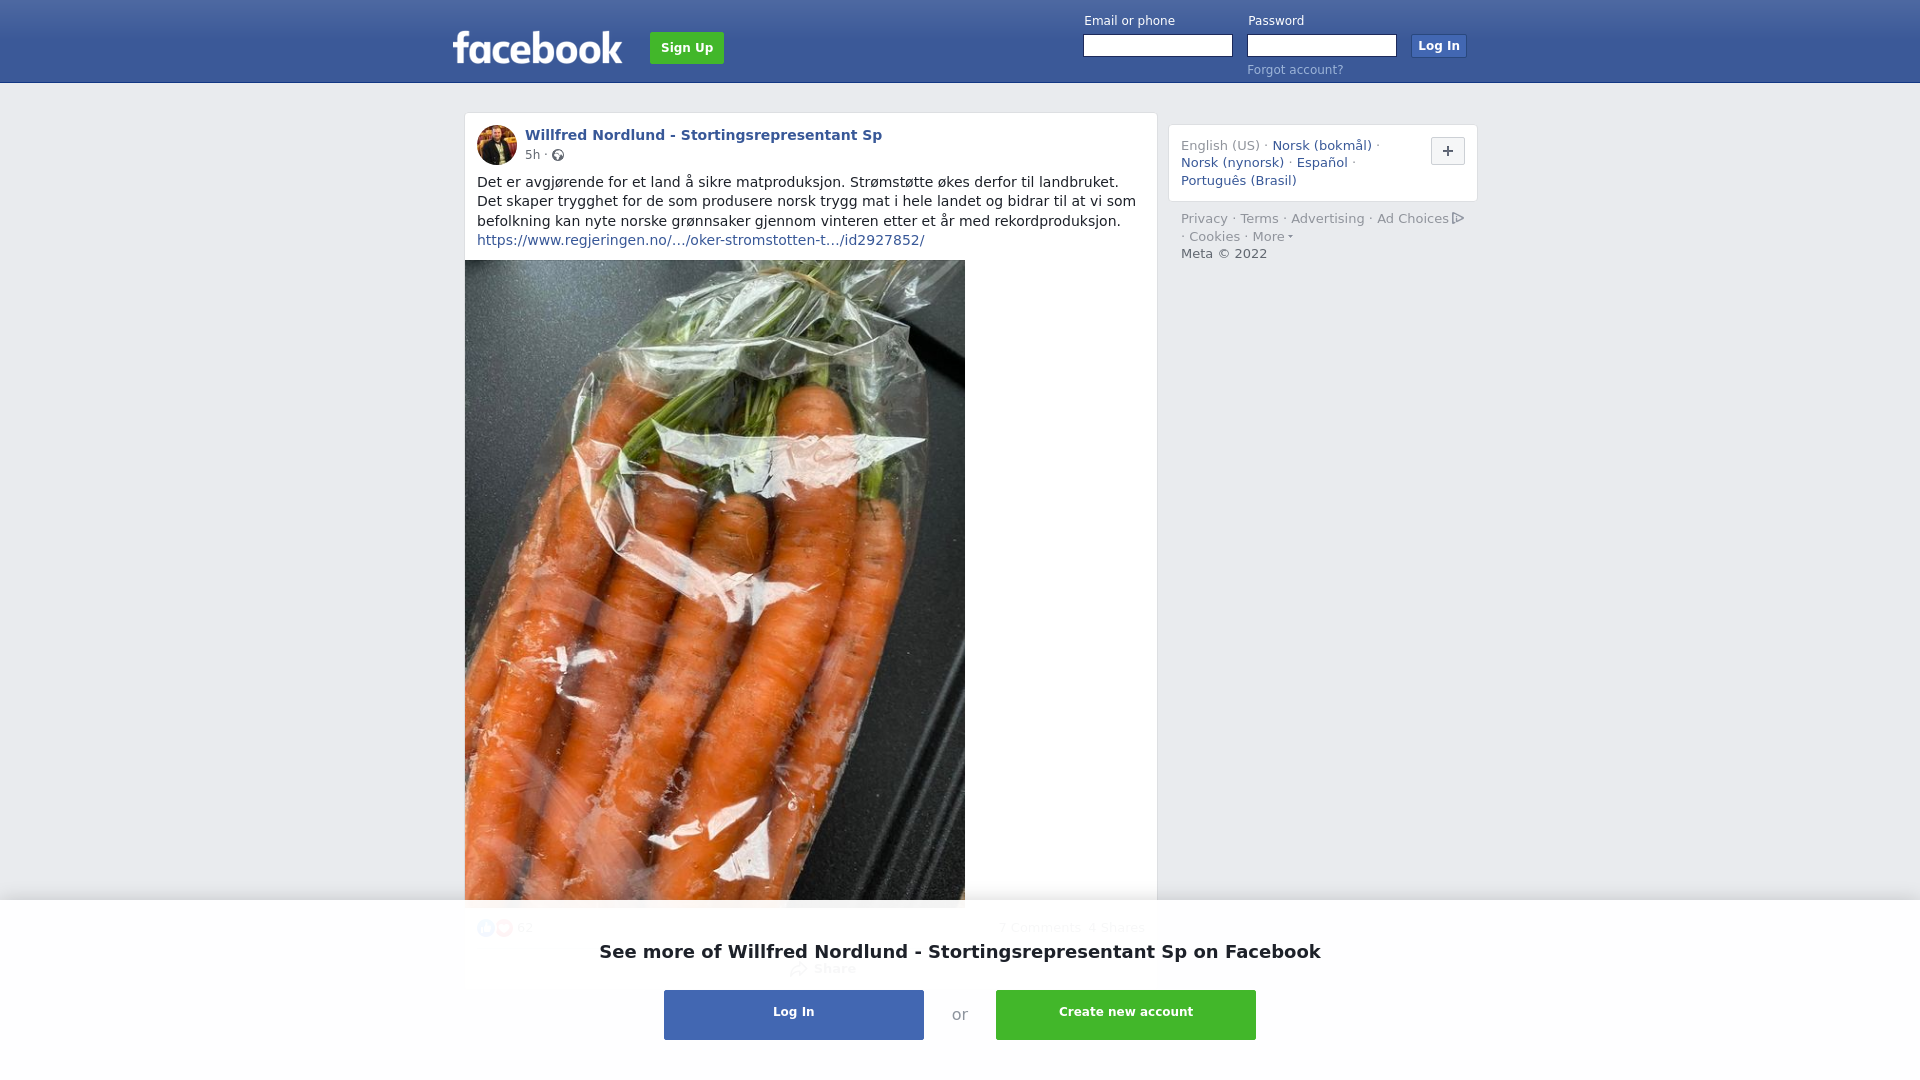
Task: Open Willfred Nordlund's profile picture
Action: pos(497,145)
